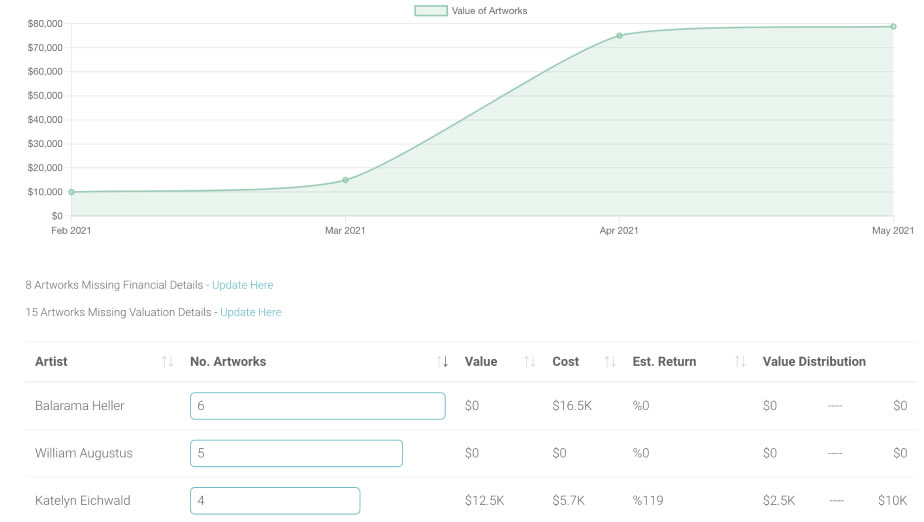Sort table by Cost column arrows
Screen dimensions: 924x522
click(610, 362)
